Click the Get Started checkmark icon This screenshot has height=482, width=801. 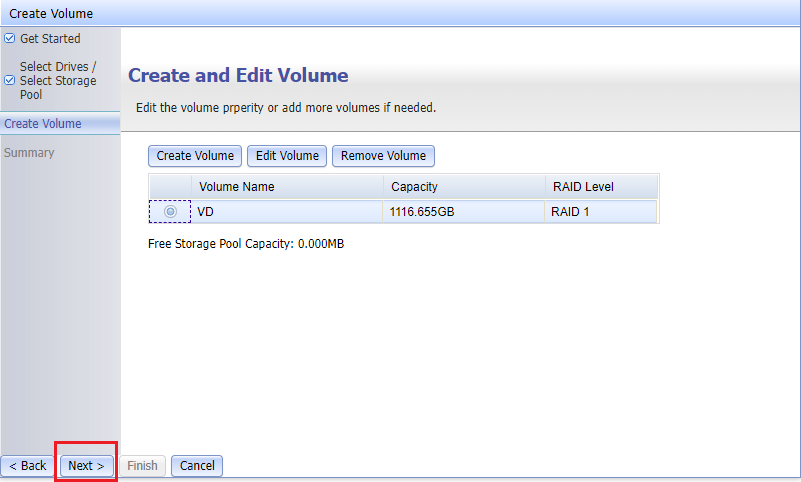click(9, 38)
